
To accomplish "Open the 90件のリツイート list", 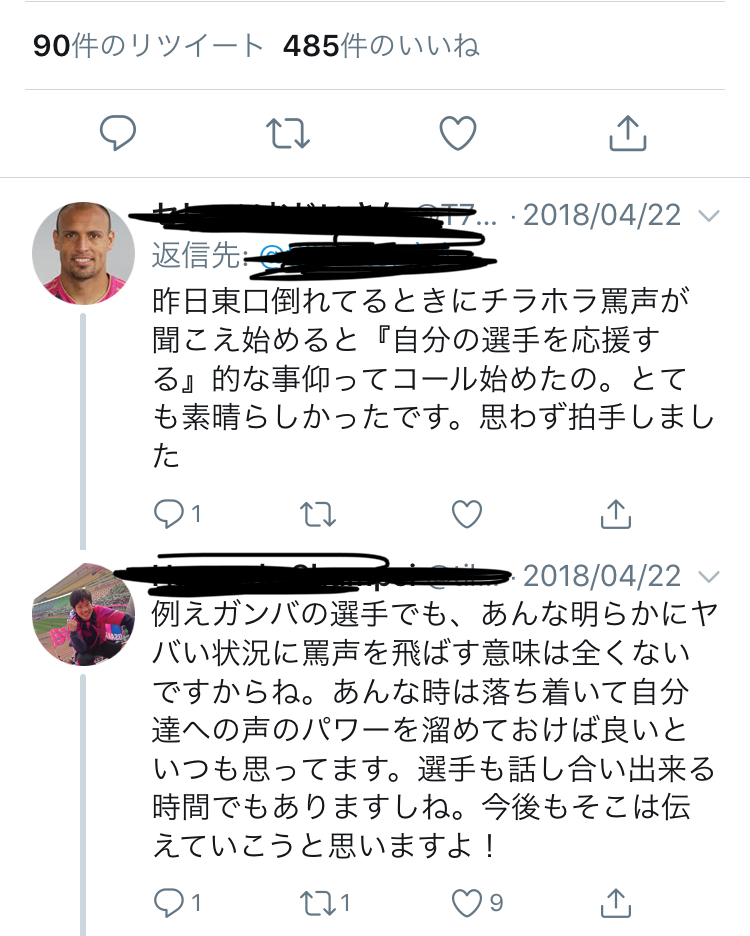I will click(148, 46).
